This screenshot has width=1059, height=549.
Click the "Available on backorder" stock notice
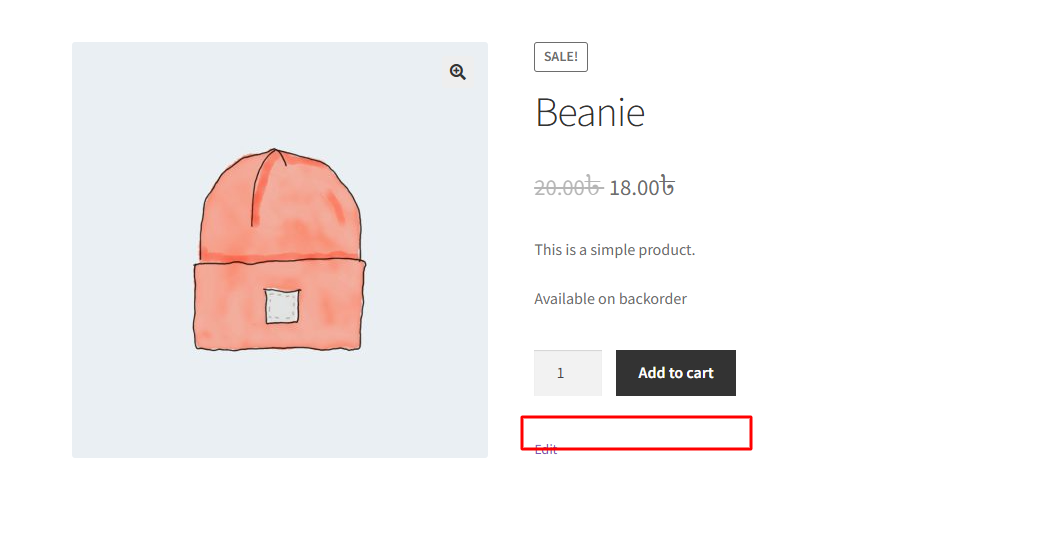(610, 299)
